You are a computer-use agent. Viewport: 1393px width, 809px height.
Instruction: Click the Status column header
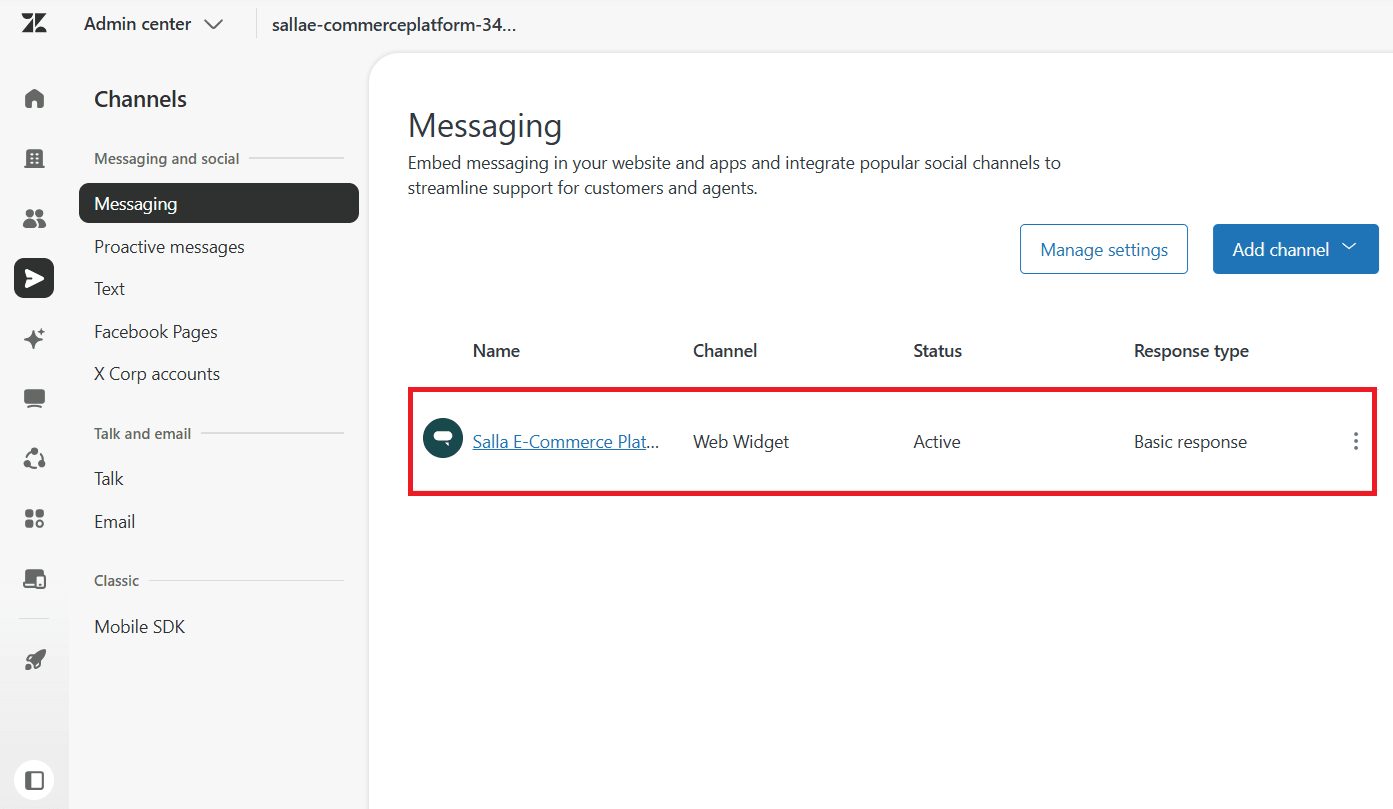[938, 351]
